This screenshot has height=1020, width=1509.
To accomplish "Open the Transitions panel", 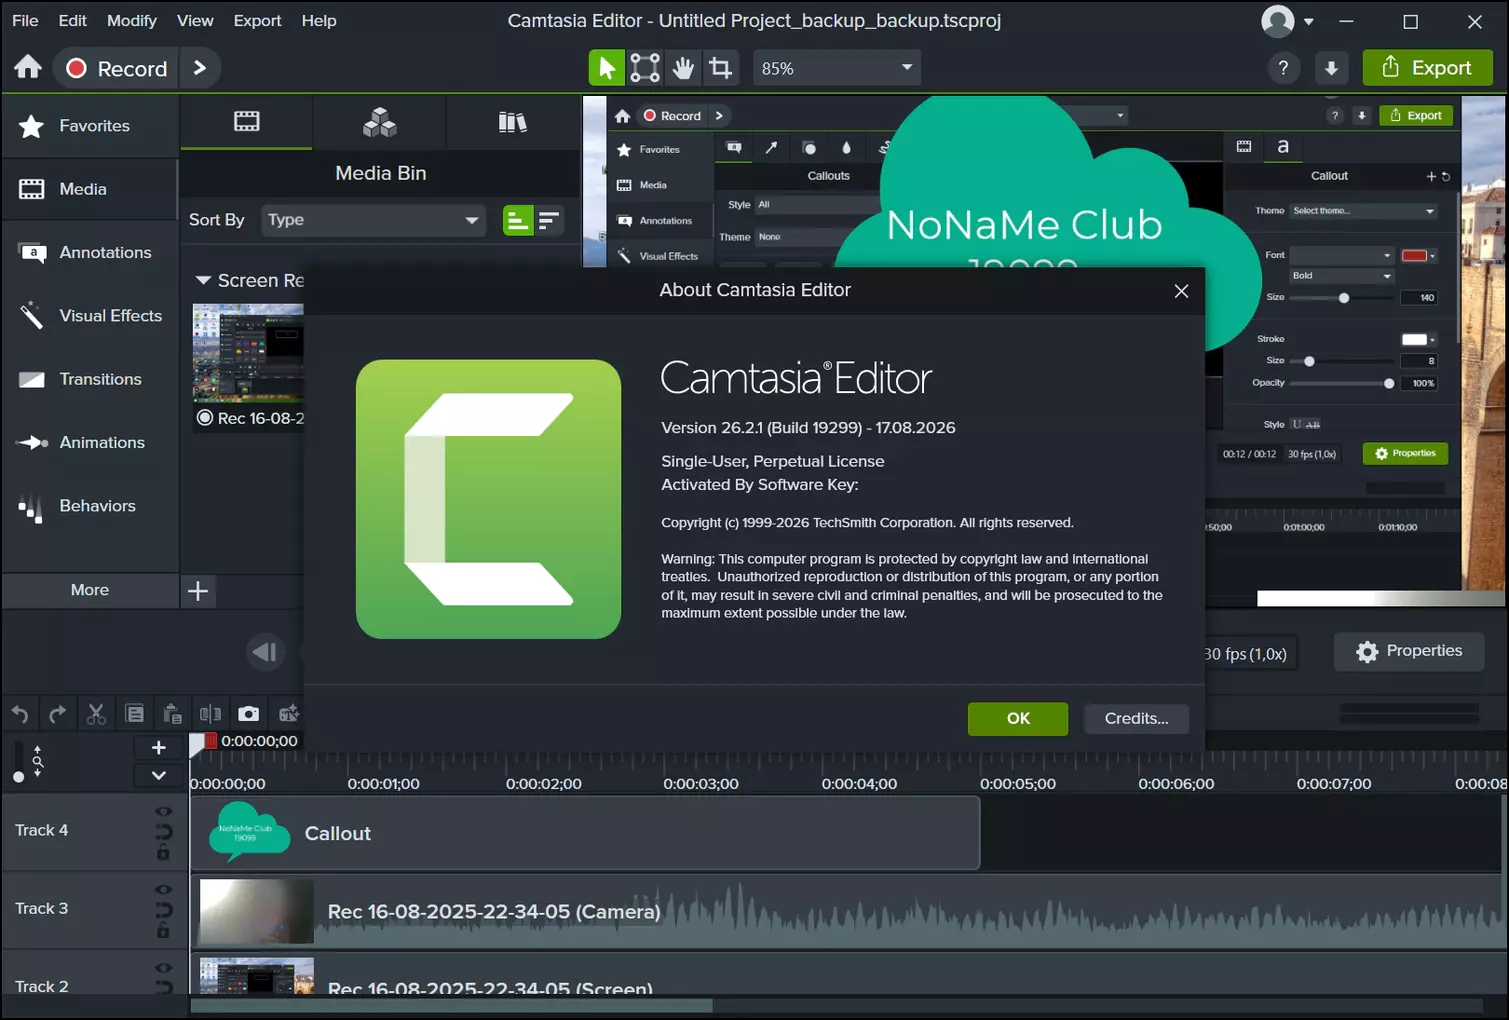I will (x=90, y=379).
